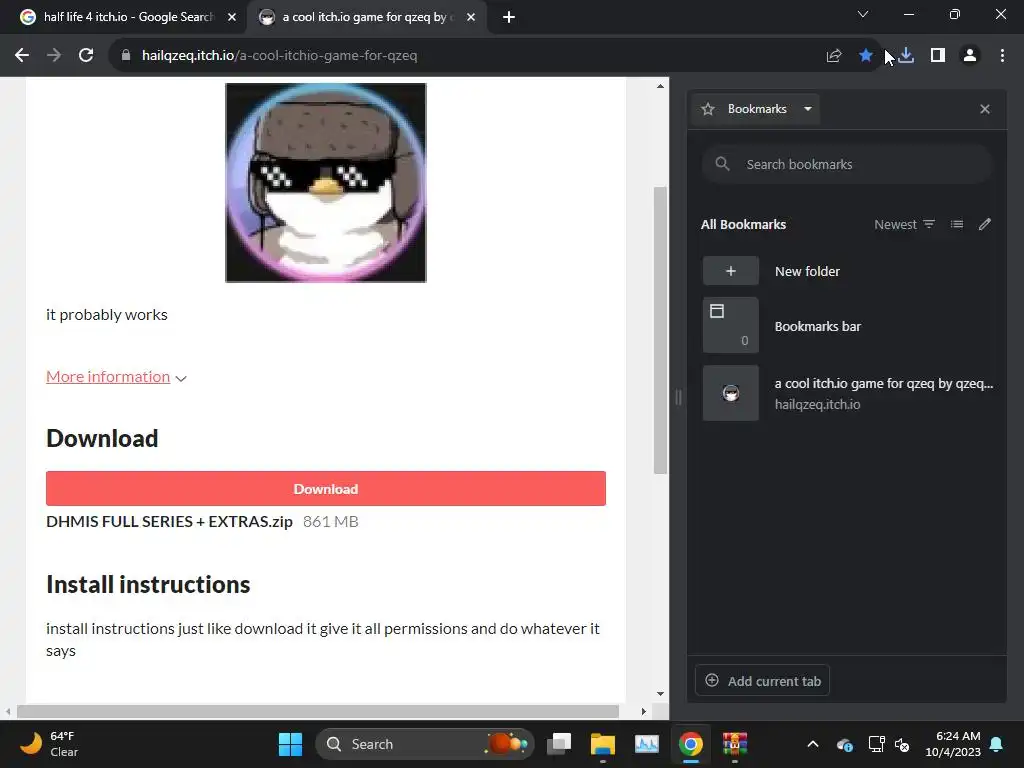The height and width of the screenshot is (768, 1024).
Task: Edit bookmarks with the pencil icon
Action: [x=985, y=224]
